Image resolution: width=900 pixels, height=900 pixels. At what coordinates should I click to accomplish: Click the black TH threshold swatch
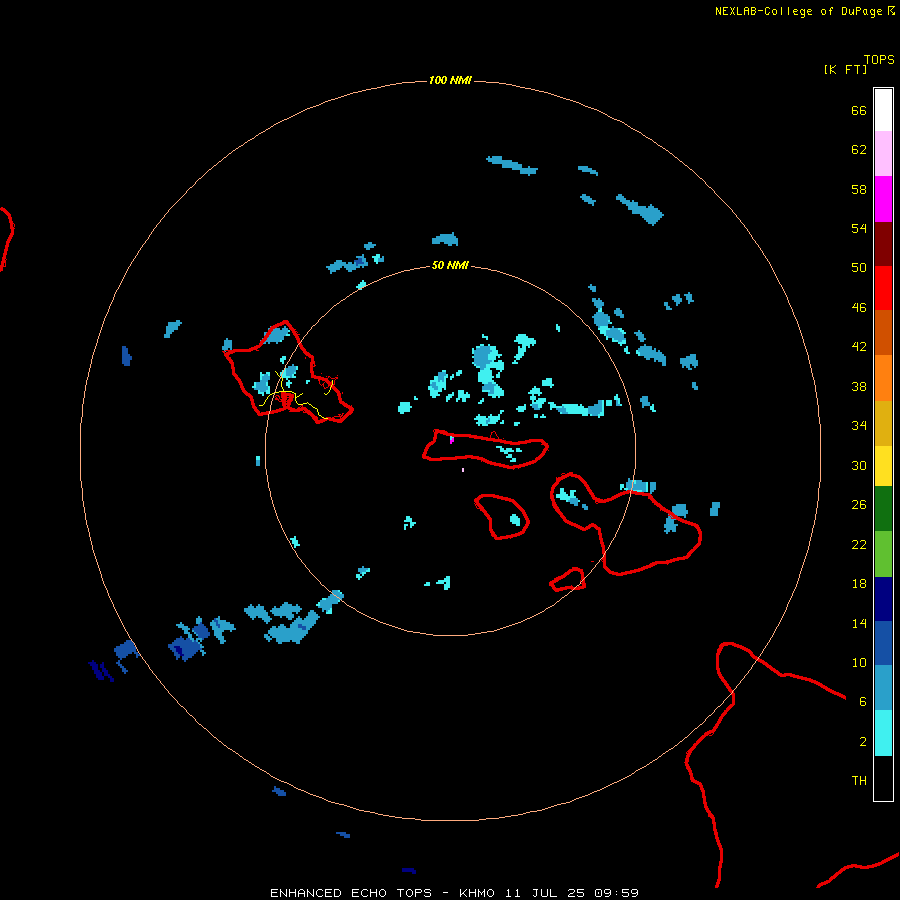(883, 778)
